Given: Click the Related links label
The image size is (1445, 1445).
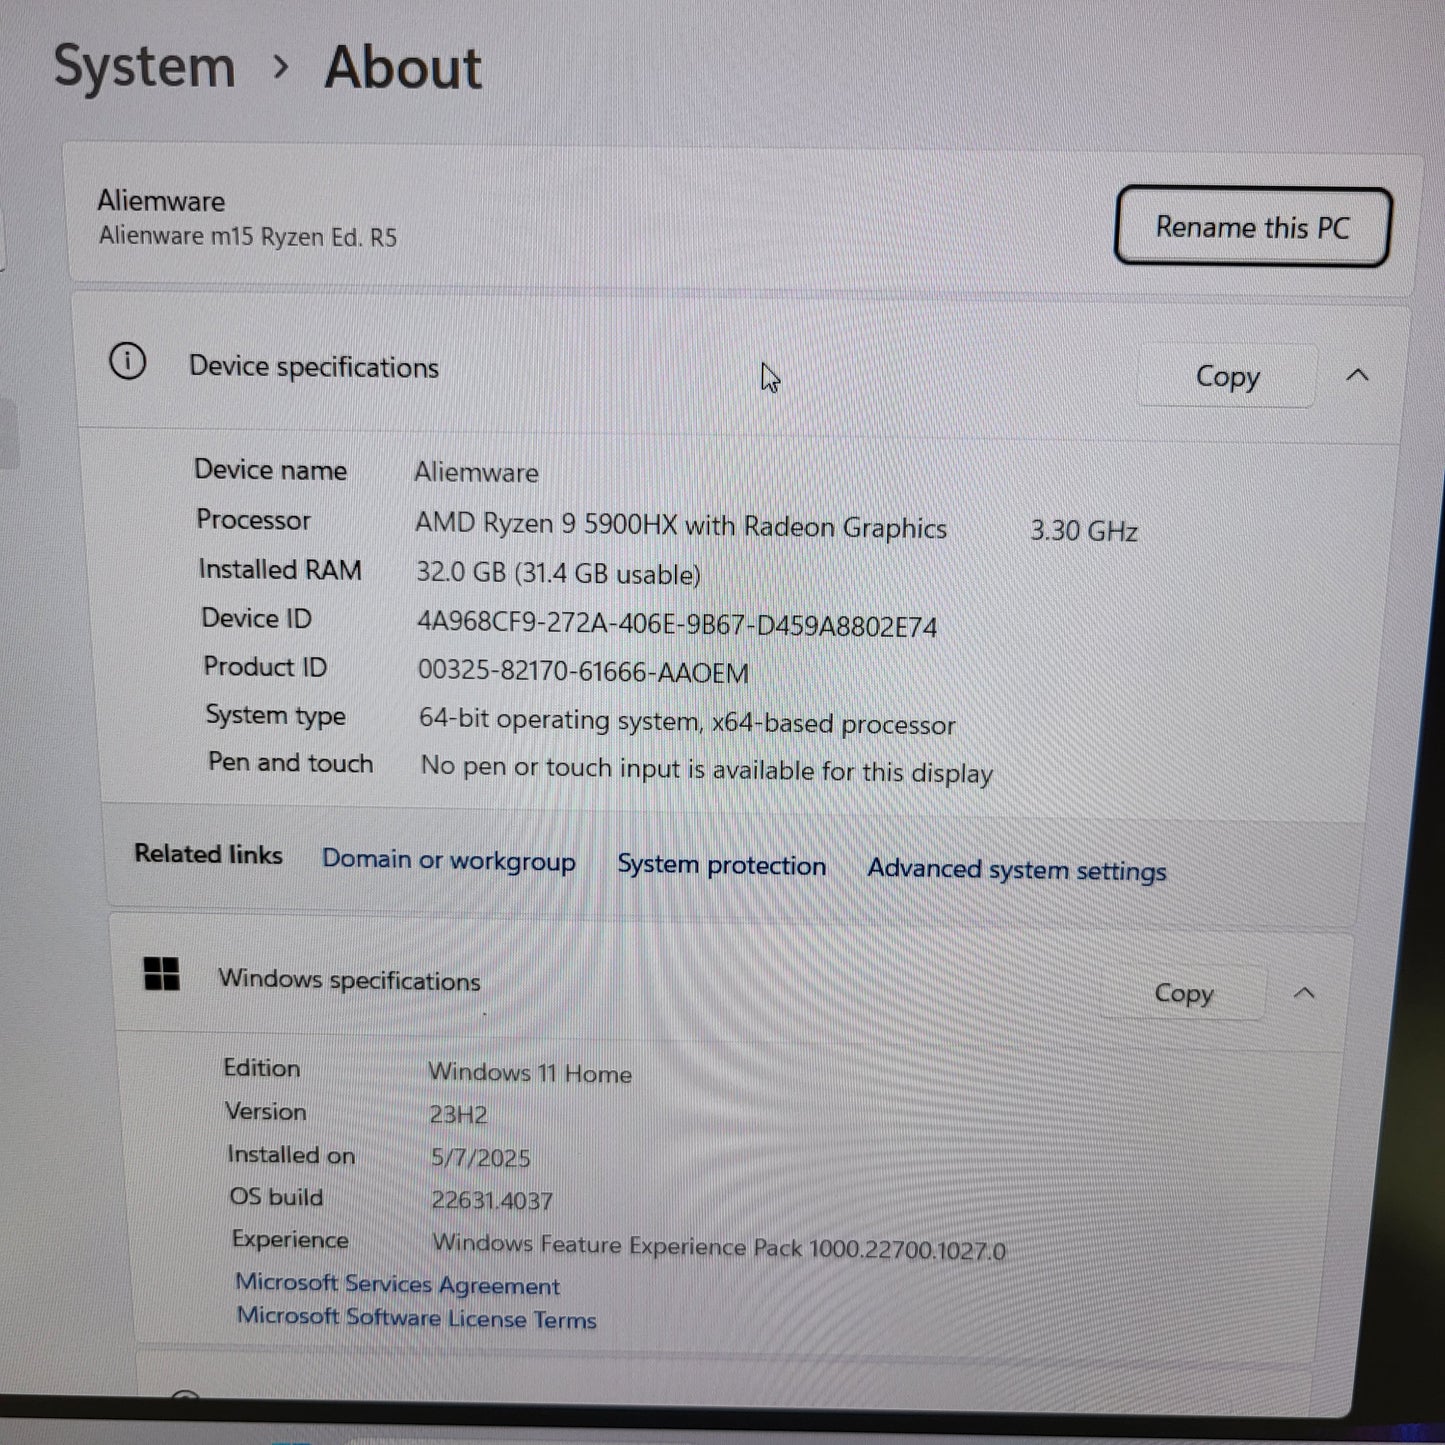Looking at the screenshot, I should click(x=208, y=854).
